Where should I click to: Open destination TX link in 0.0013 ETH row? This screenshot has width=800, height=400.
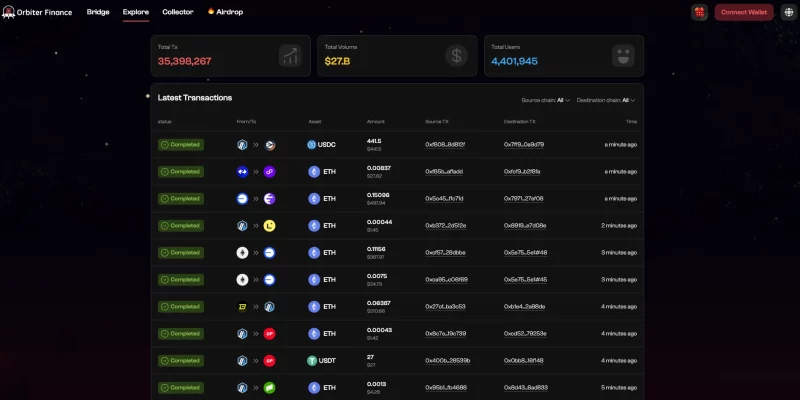(526, 388)
